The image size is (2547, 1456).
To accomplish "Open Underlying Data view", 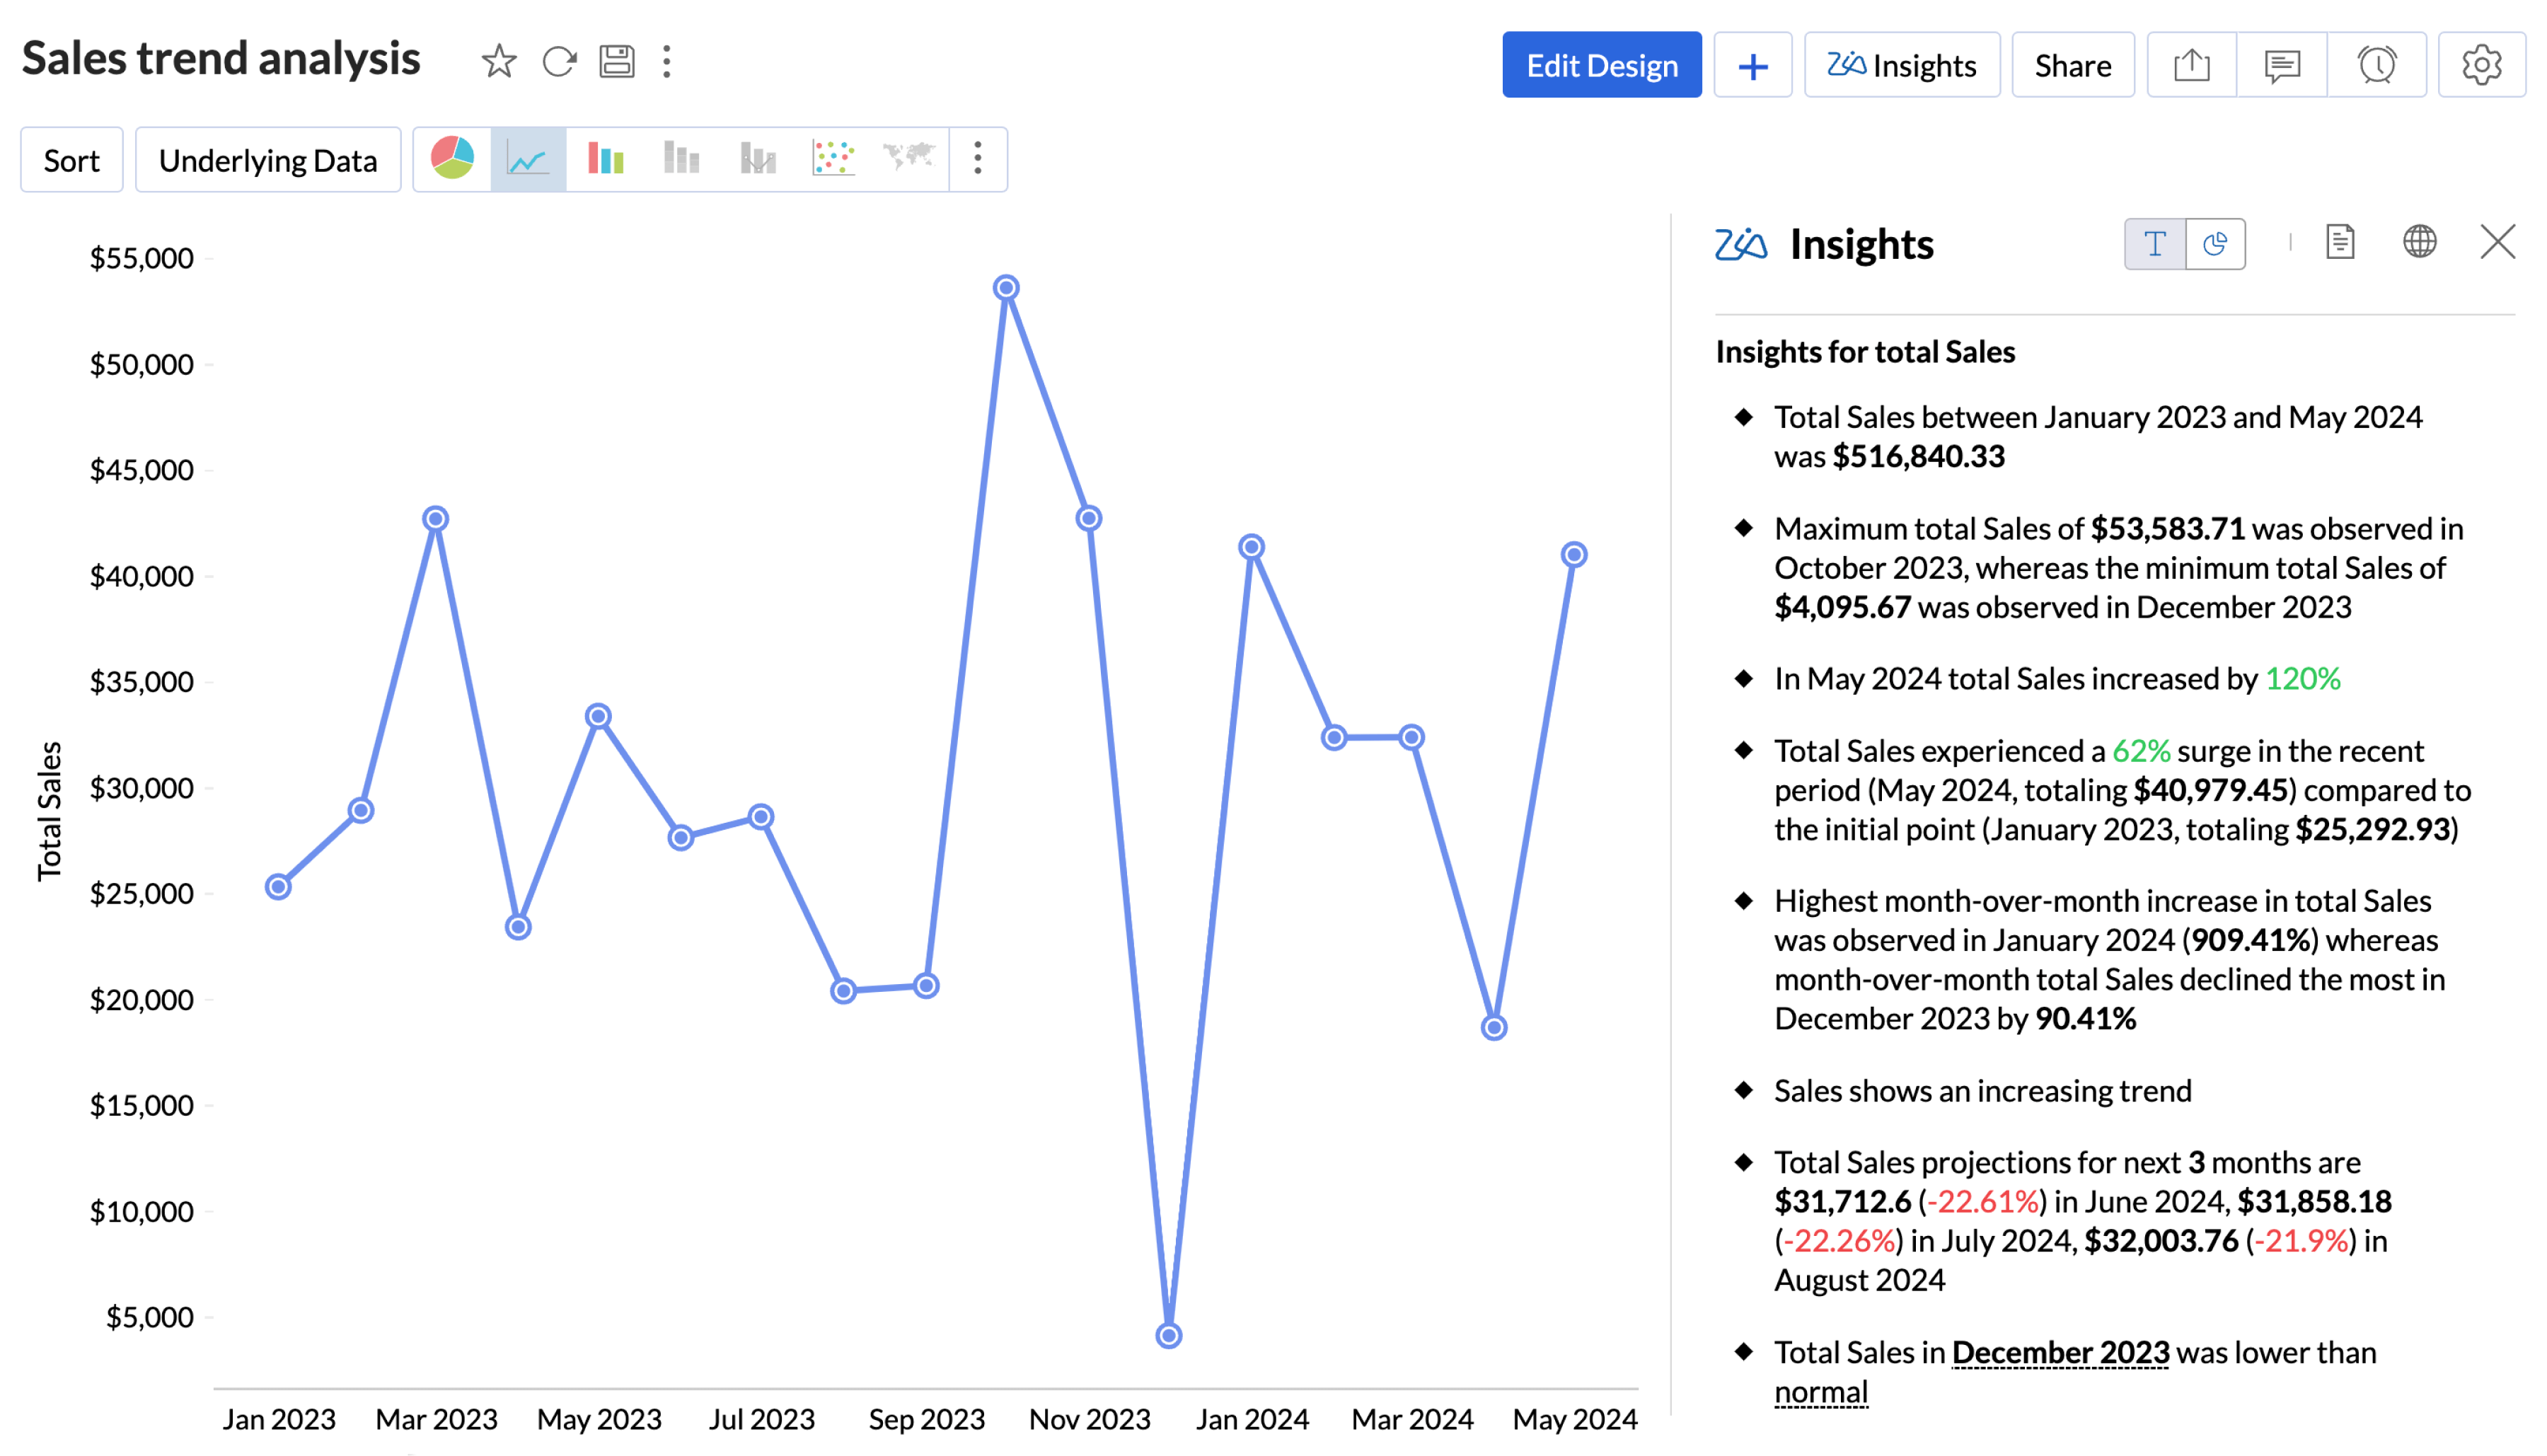I will (266, 159).
